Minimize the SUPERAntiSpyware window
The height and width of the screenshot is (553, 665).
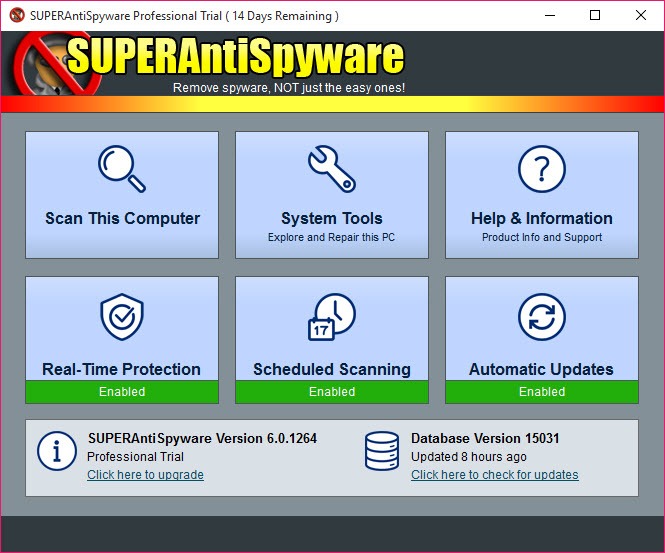click(550, 16)
